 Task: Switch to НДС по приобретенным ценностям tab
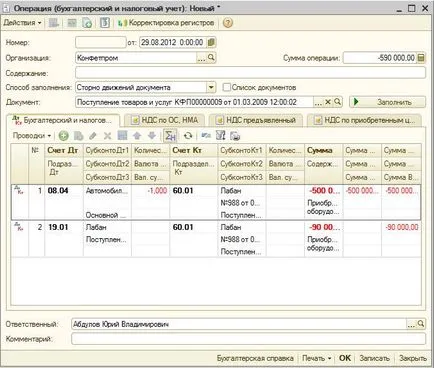(x=364, y=120)
